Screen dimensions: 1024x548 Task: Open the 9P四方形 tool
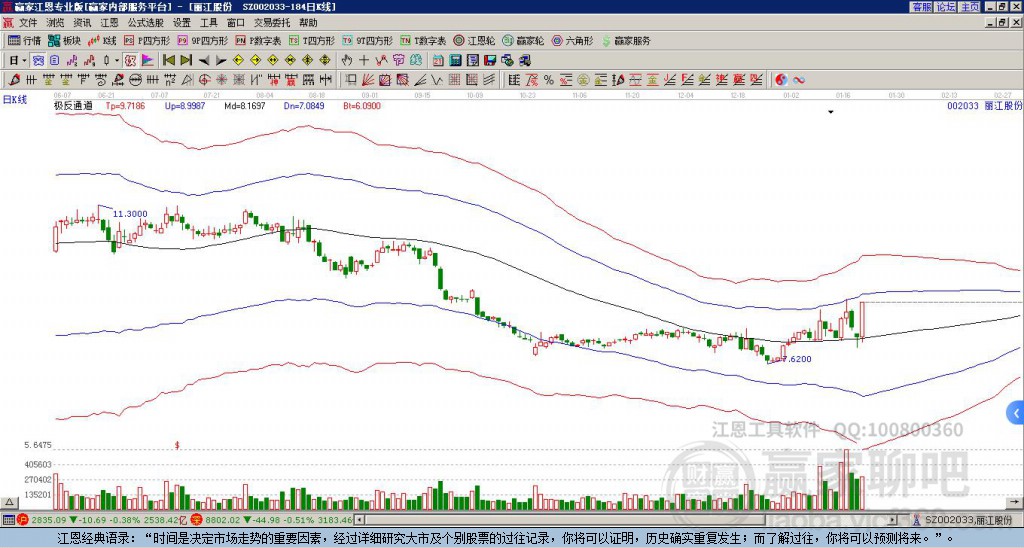202,40
